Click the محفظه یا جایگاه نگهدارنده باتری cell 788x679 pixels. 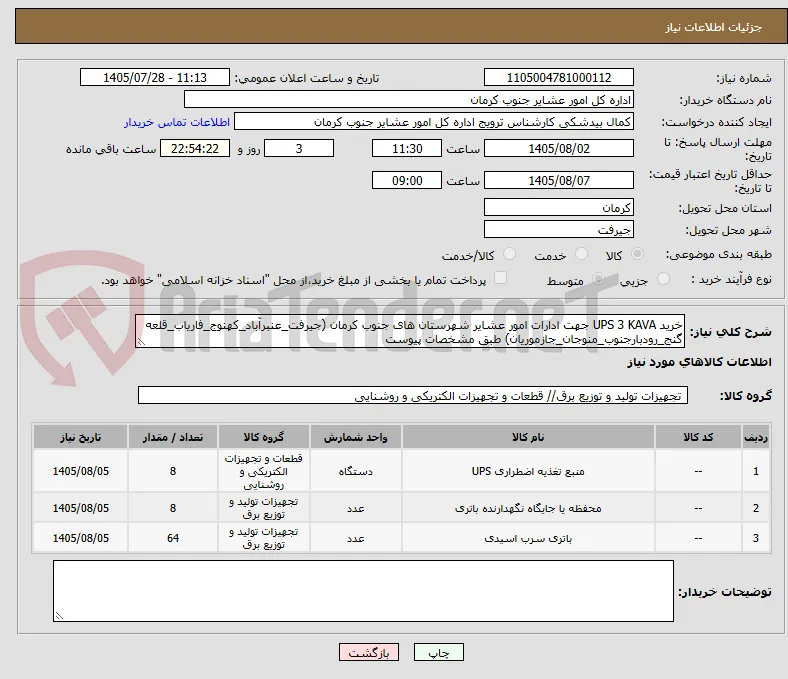528,508
